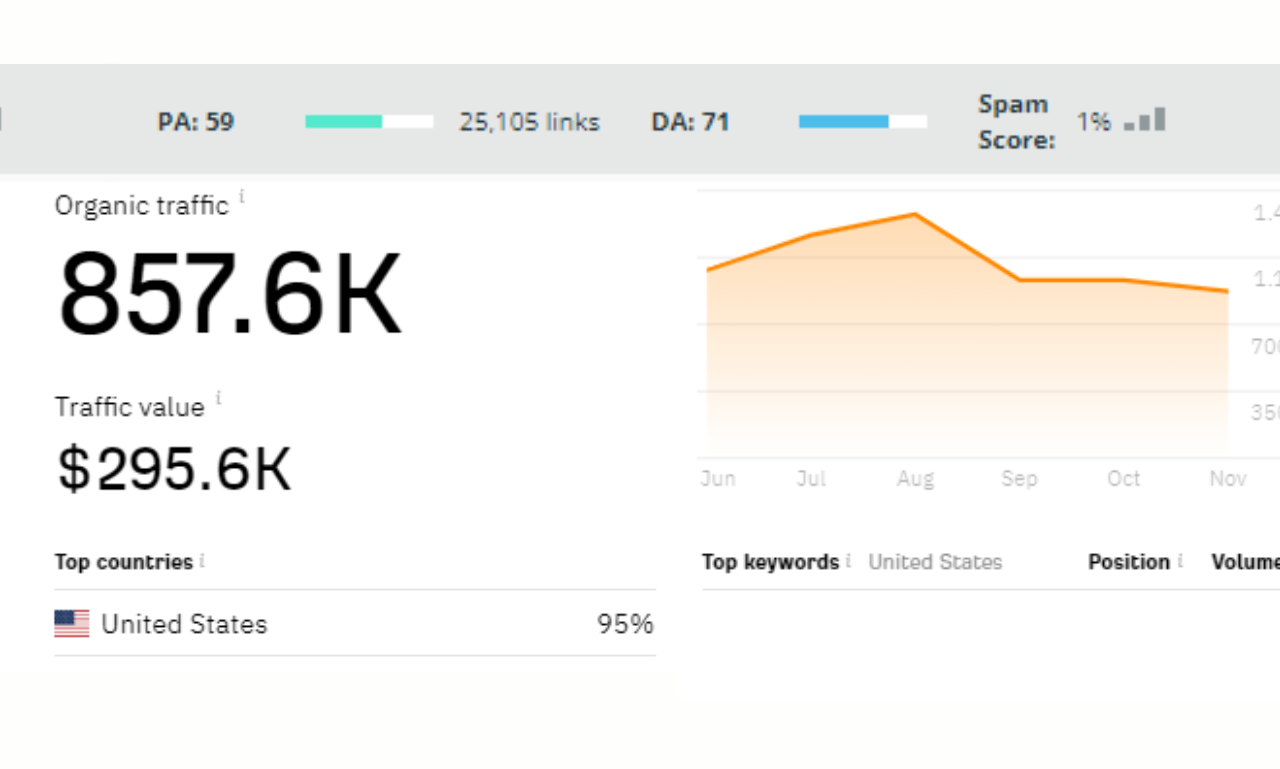Click the DA blue progress bar
The height and width of the screenshot is (769, 1280).
[863, 121]
